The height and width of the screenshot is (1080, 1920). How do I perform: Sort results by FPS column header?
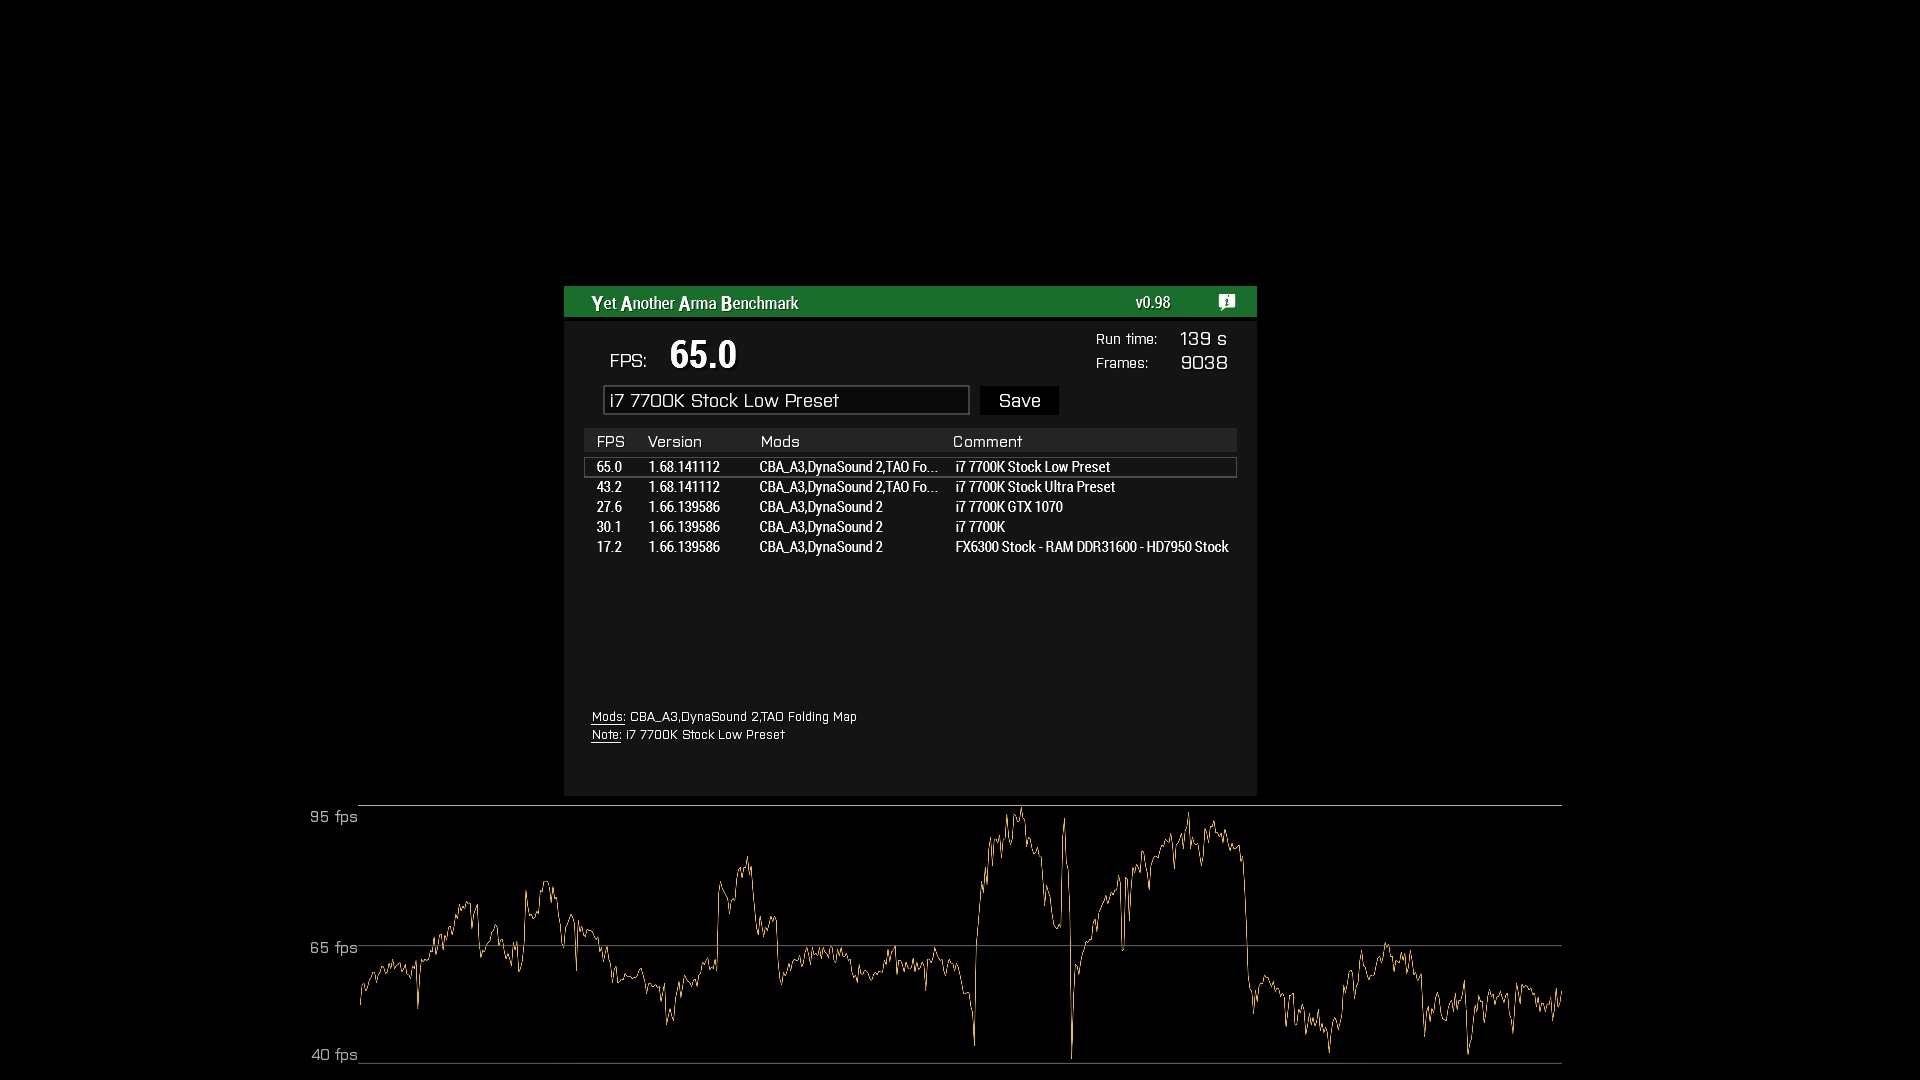tap(610, 441)
